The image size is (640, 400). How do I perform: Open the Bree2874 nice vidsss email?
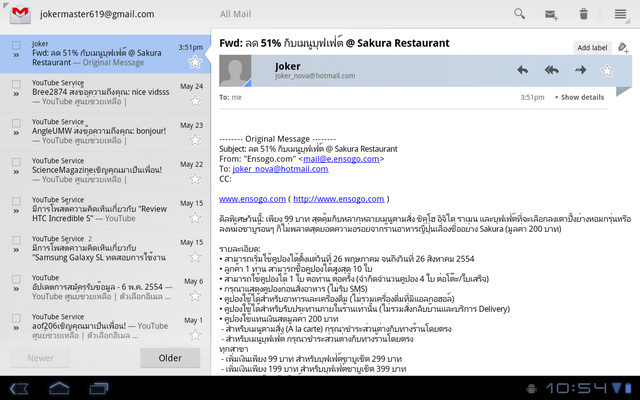(105, 93)
